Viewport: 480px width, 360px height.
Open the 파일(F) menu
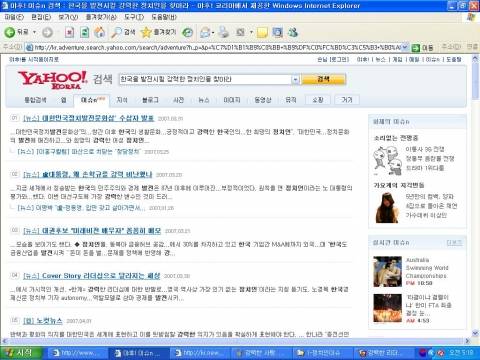14,17
